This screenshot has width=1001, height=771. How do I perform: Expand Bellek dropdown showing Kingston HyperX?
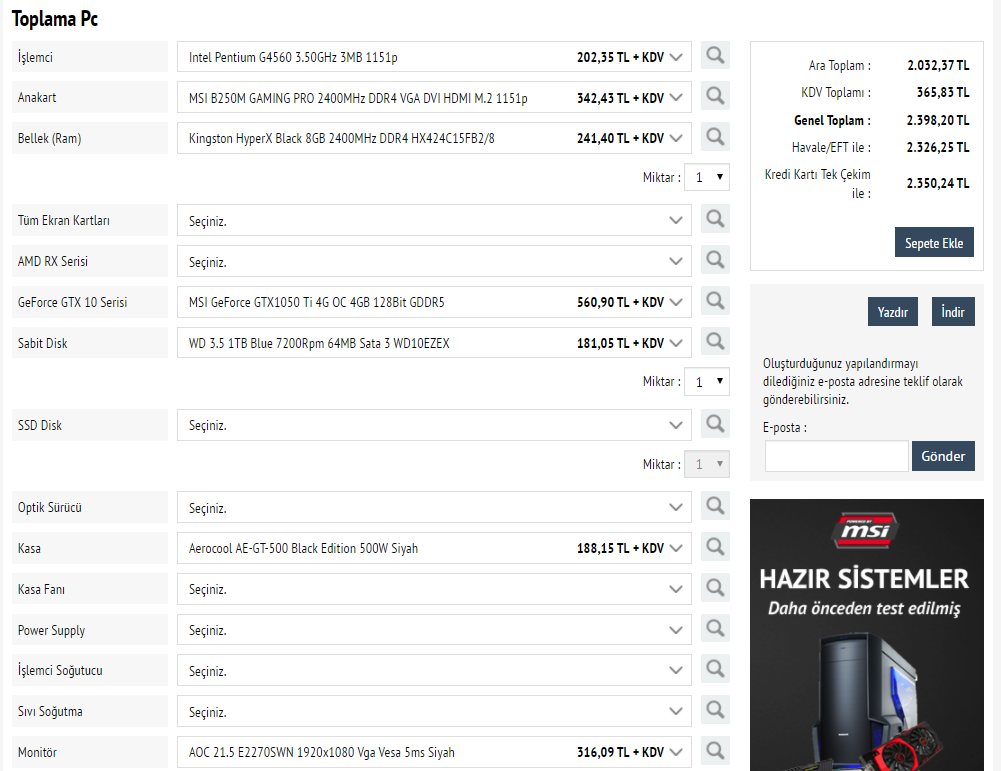(434, 138)
